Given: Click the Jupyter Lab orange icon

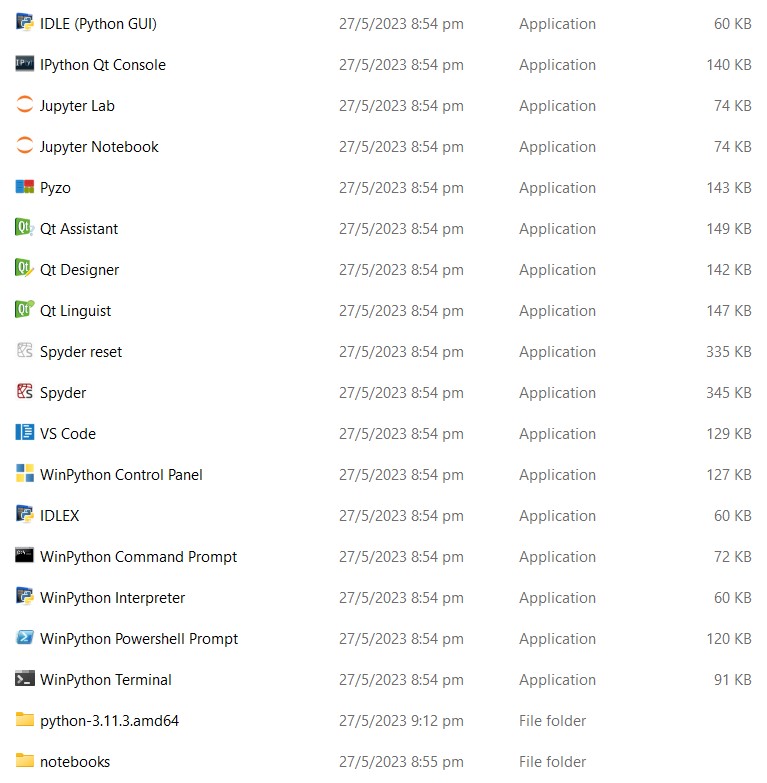Looking at the screenshot, I should 24,104.
